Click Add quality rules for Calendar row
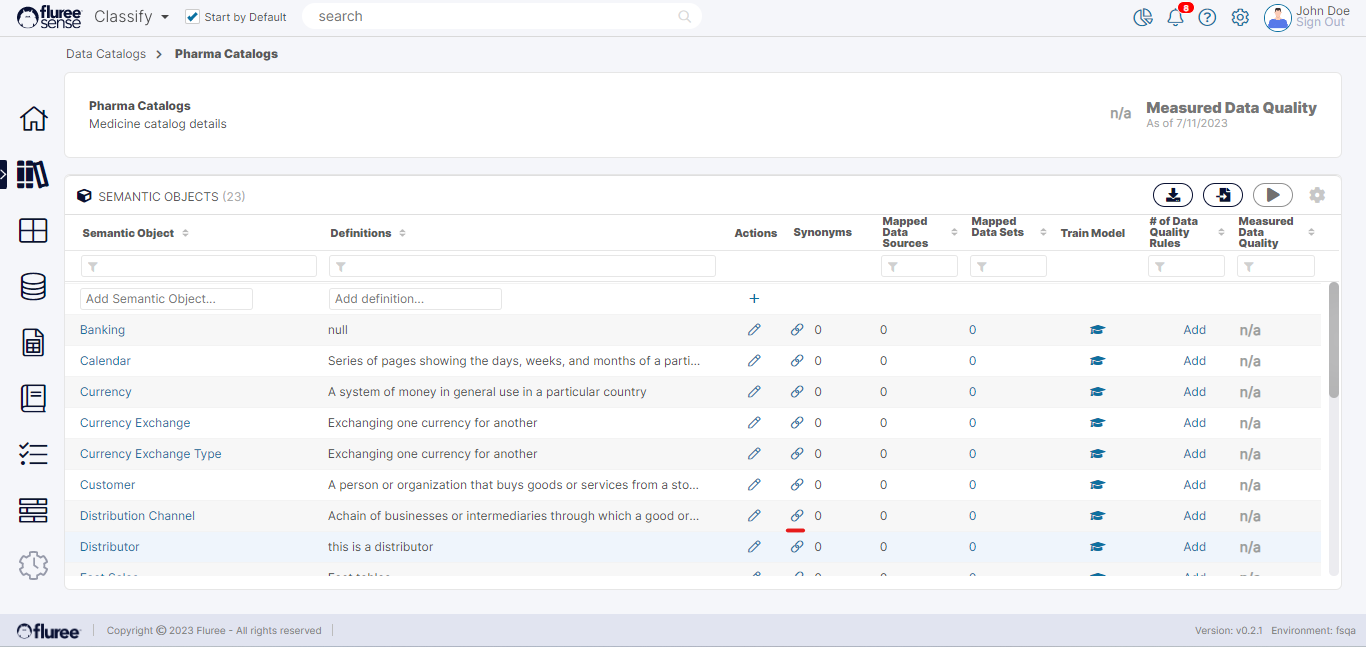The height and width of the screenshot is (647, 1366). click(x=1194, y=361)
